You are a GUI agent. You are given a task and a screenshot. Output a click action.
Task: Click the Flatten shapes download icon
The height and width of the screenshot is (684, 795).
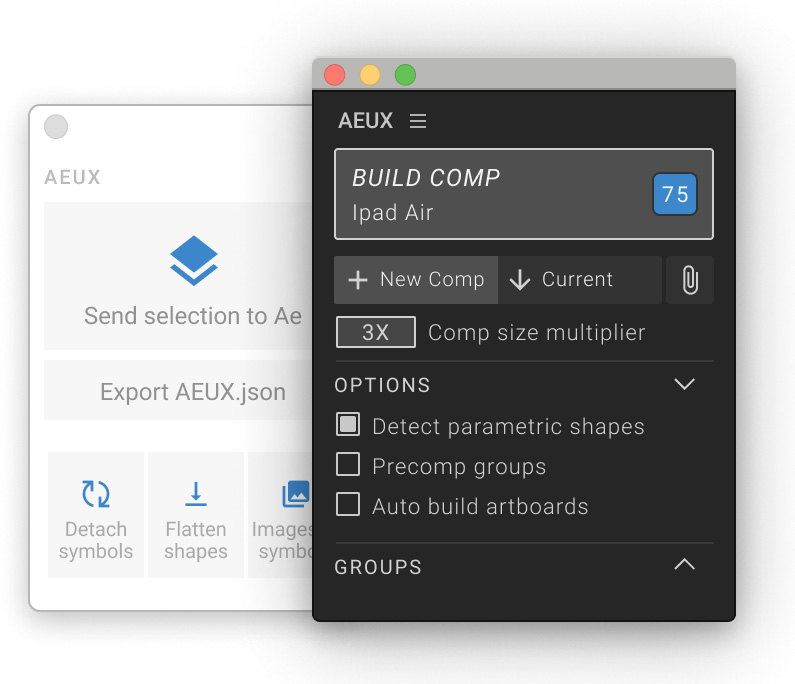196,494
